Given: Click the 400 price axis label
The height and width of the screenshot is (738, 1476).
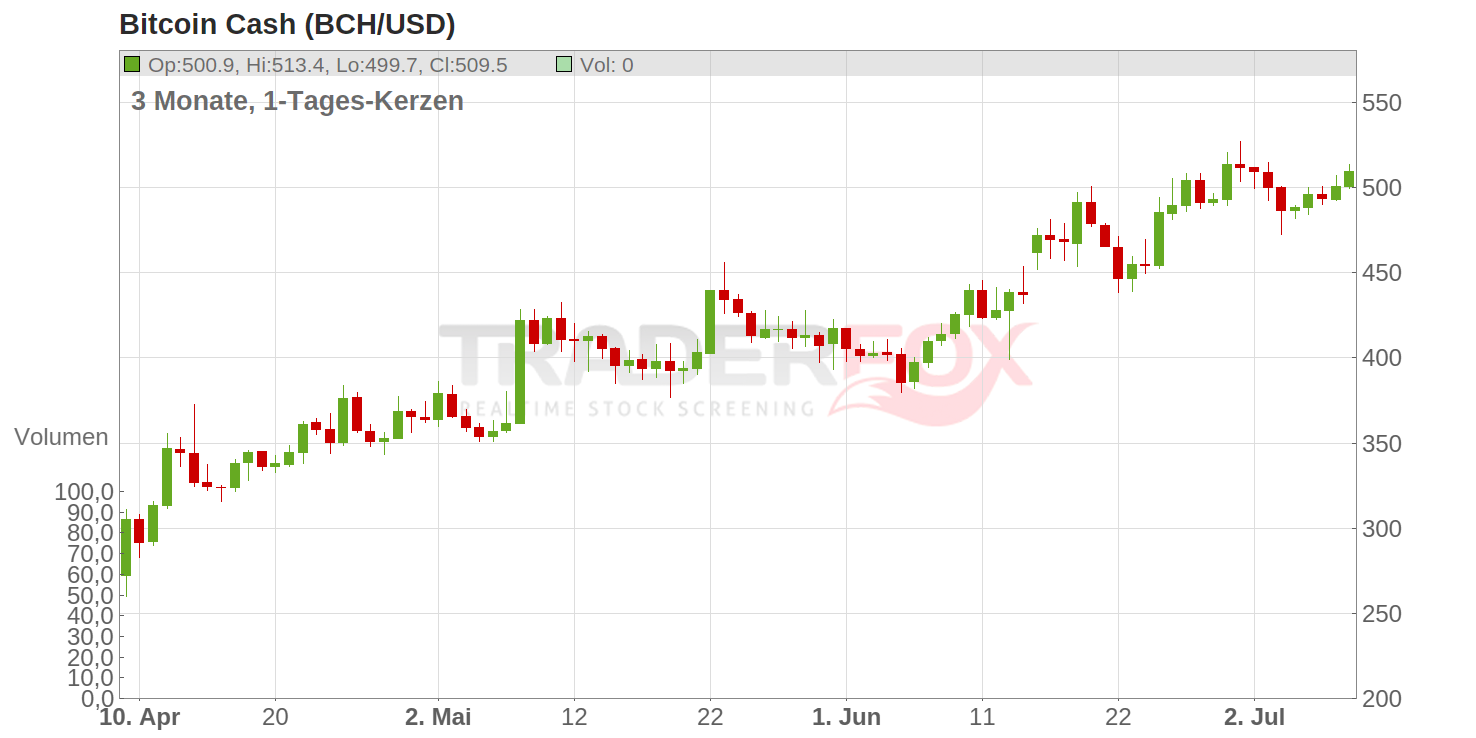Looking at the screenshot, I should (x=1381, y=358).
